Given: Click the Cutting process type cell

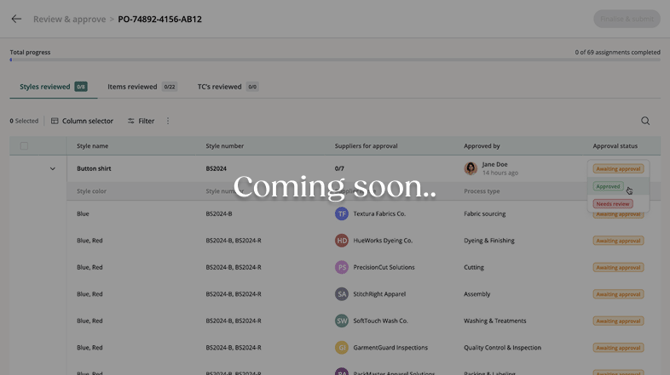Looking at the screenshot, I should (474, 267).
